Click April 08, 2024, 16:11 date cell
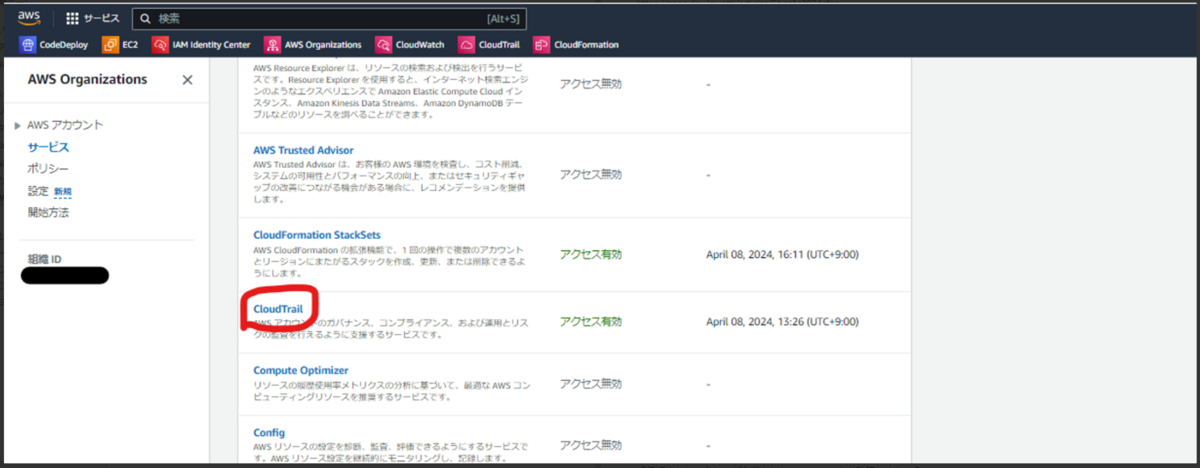 (x=782, y=254)
